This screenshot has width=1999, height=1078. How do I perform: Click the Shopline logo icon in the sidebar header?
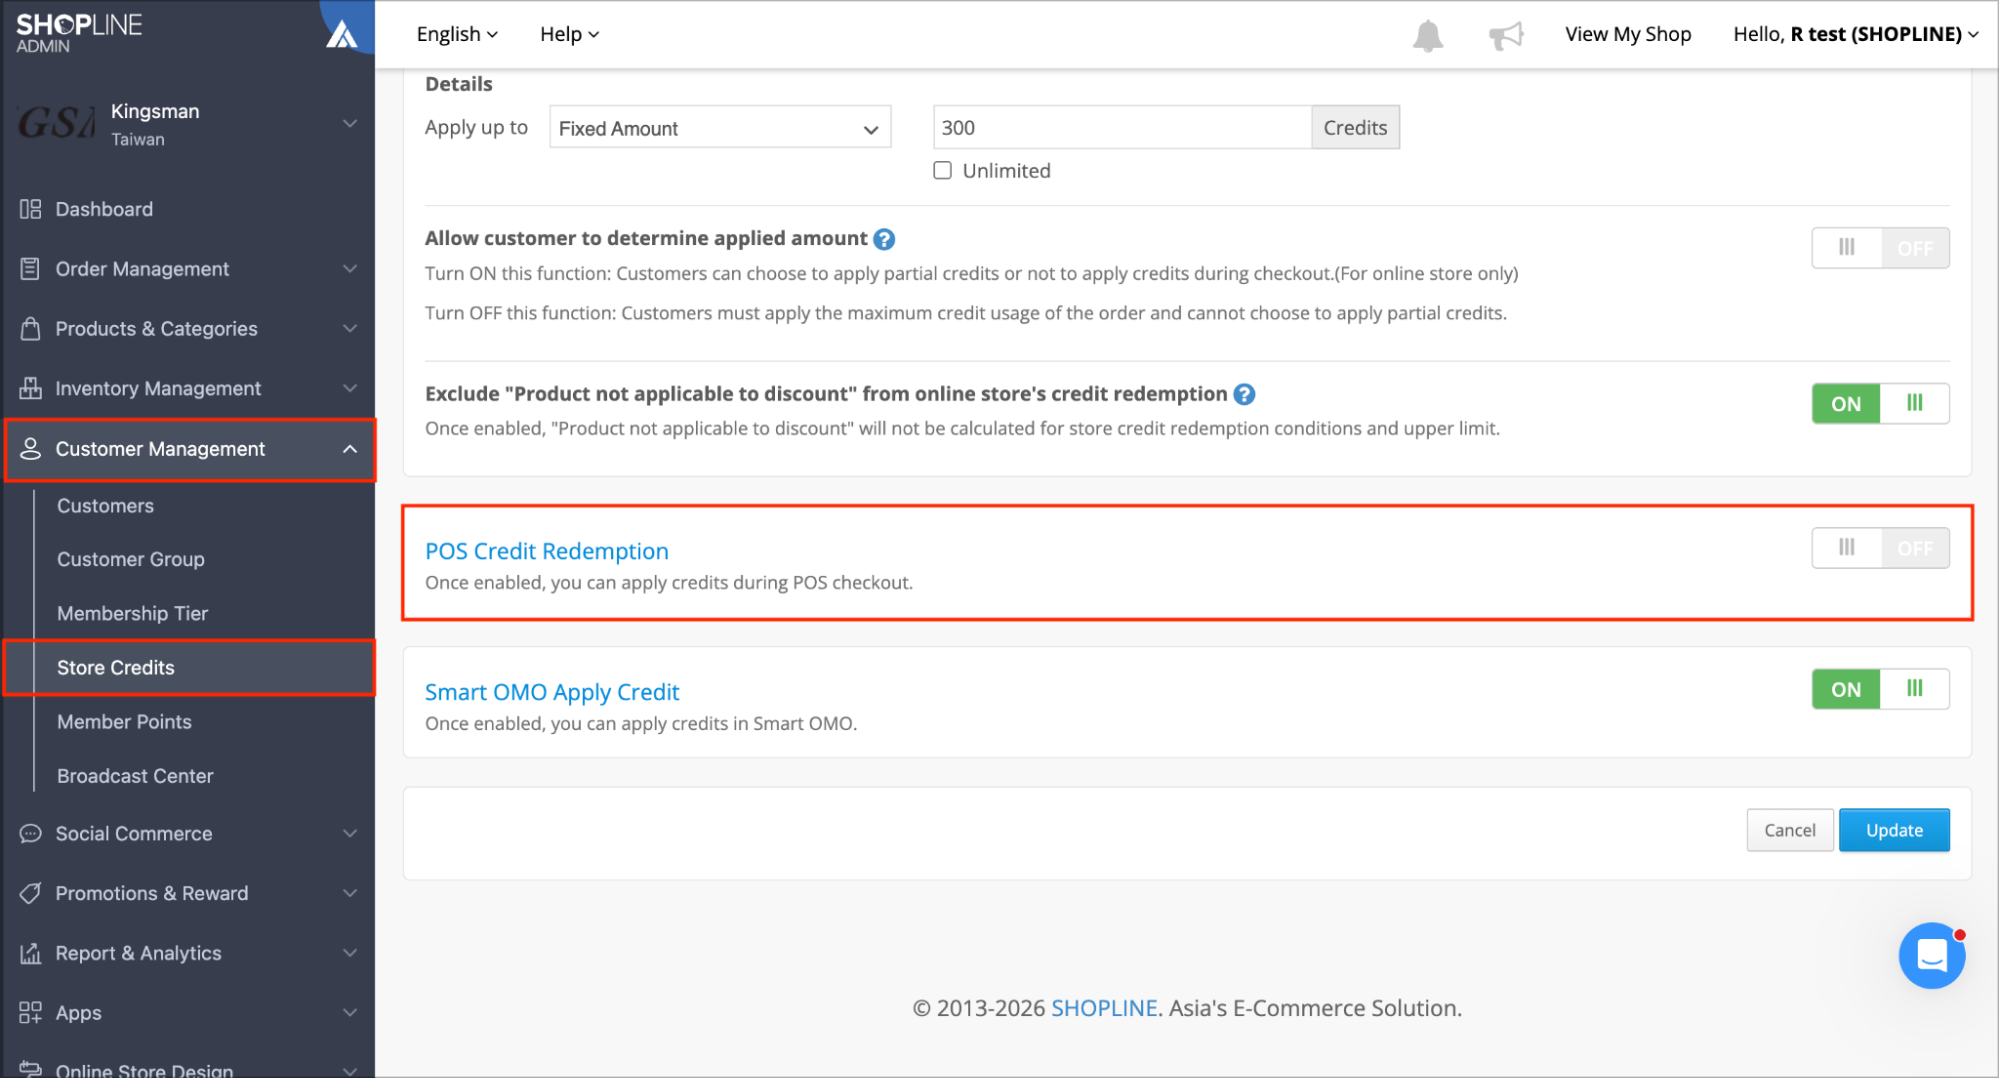pos(342,34)
